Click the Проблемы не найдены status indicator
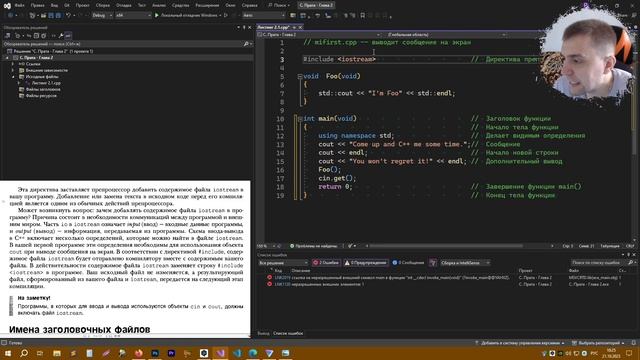The height and width of the screenshot is (360, 640). pyautogui.click(x=313, y=246)
